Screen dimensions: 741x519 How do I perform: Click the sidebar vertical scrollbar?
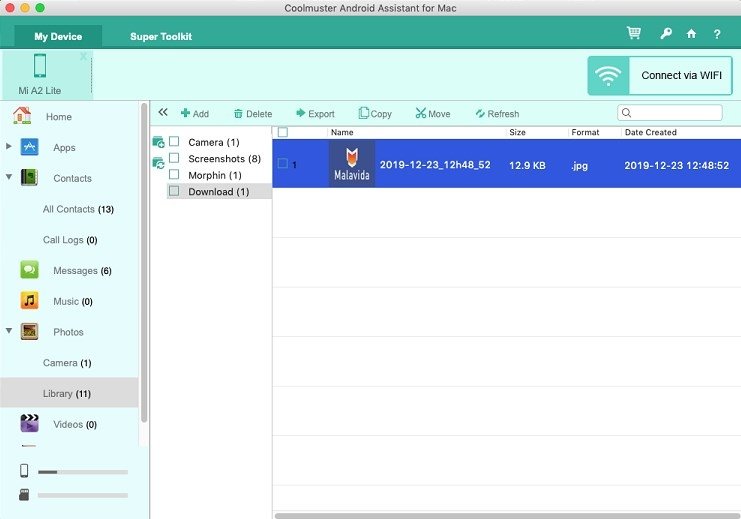[144, 262]
